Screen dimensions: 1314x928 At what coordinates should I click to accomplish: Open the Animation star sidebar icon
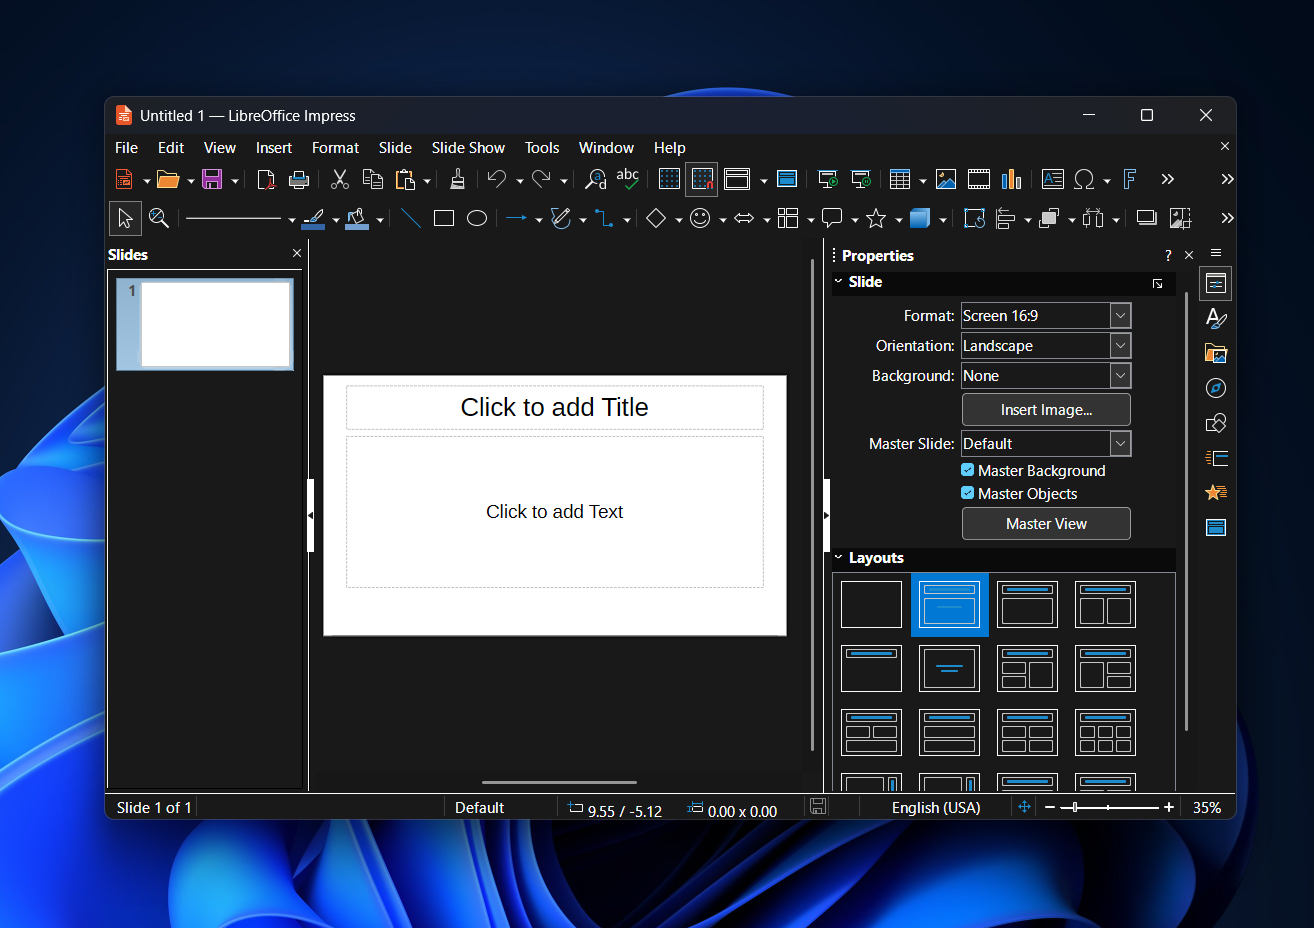1216,492
